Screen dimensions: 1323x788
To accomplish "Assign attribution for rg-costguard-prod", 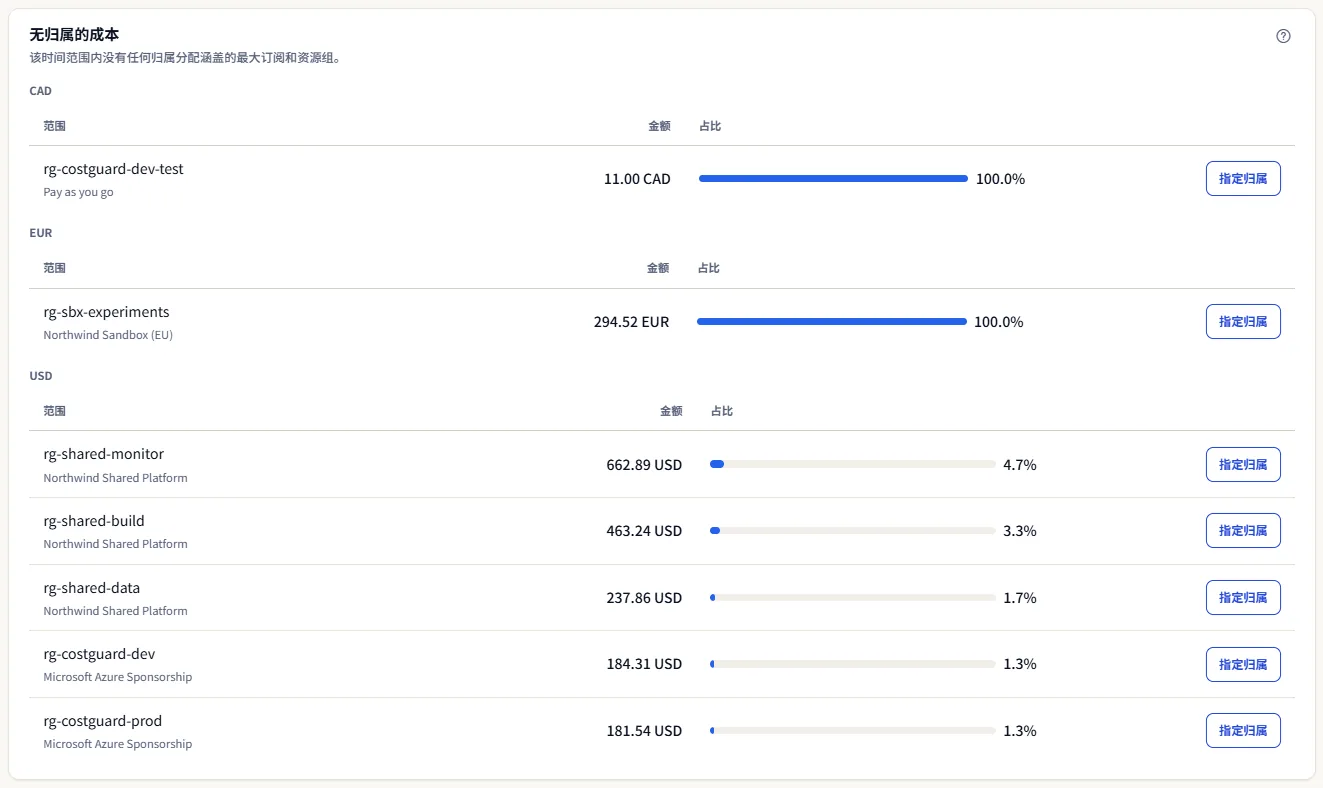I will pos(1243,731).
